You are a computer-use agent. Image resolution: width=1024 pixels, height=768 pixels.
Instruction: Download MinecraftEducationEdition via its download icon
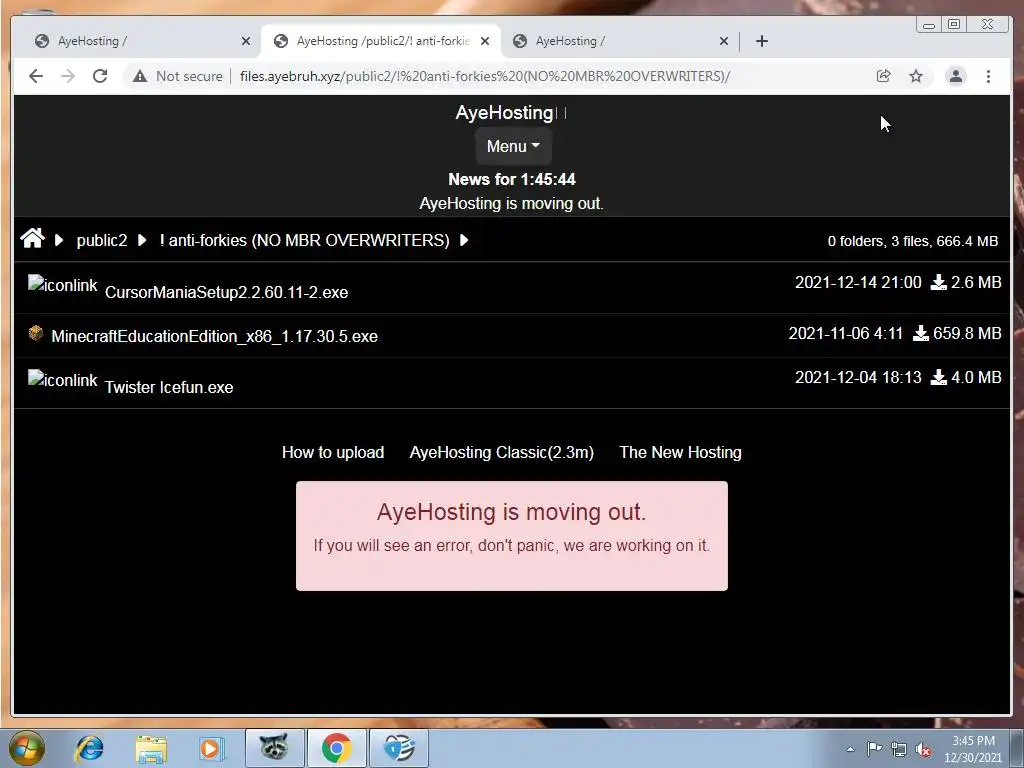921,333
